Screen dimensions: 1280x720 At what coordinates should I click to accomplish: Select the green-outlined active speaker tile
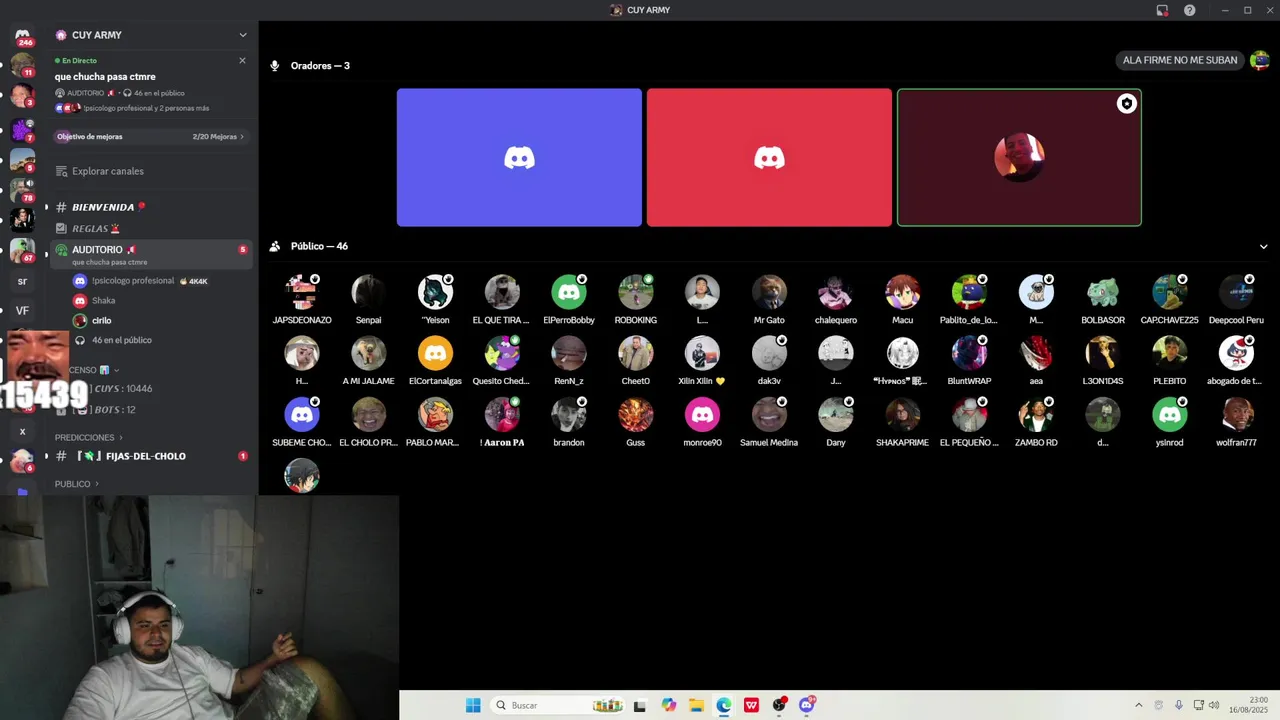[1019, 157]
